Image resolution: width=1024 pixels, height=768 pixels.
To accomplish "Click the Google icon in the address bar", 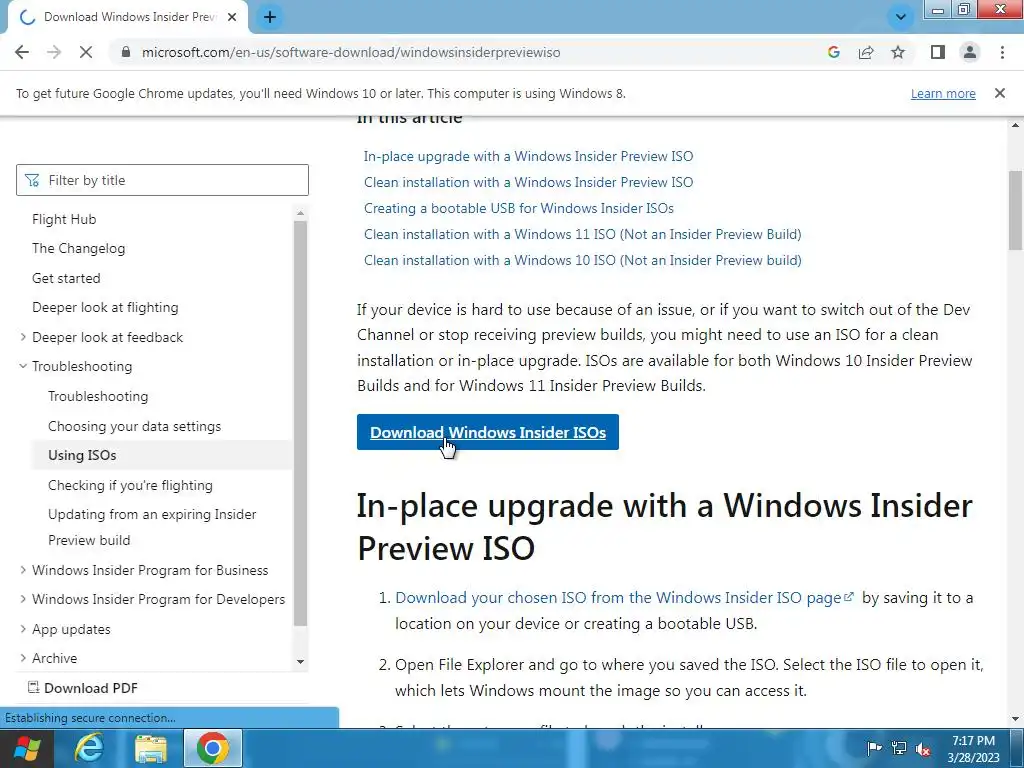I will pos(833,52).
